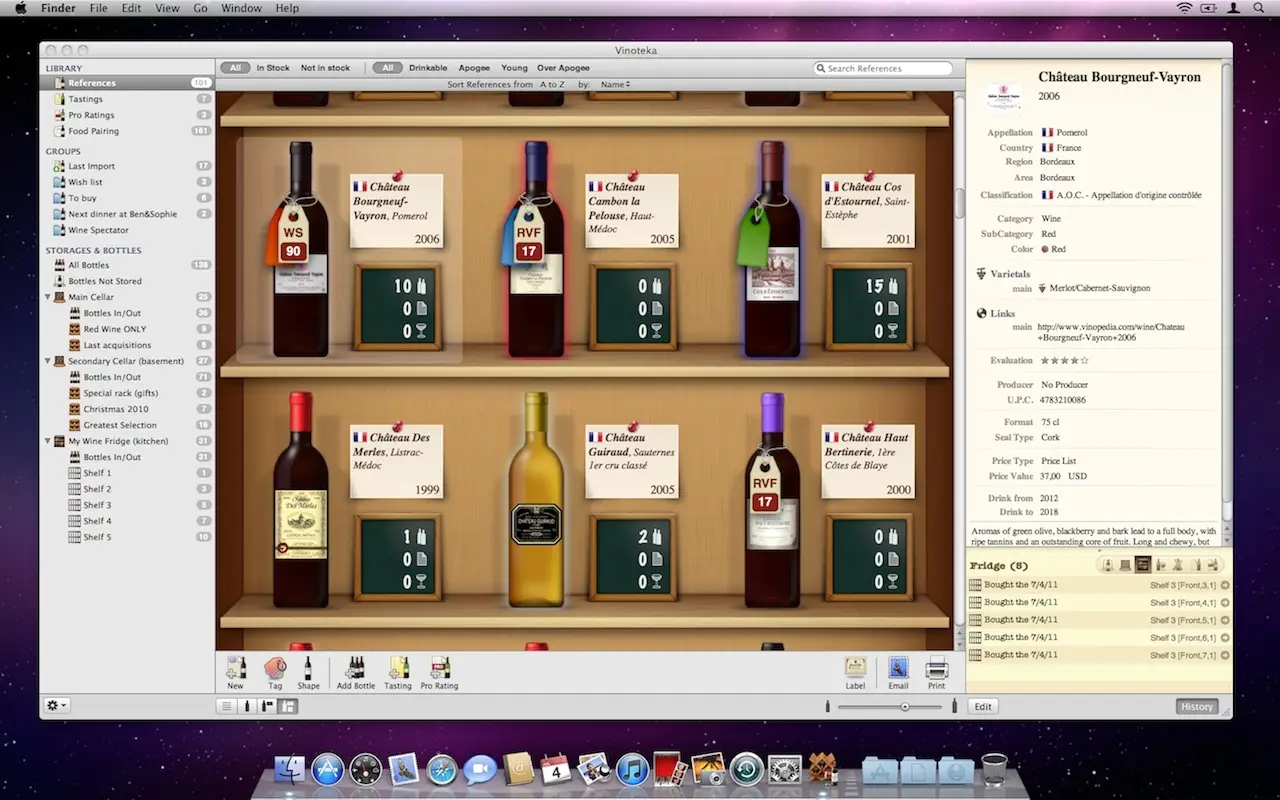Open search options magnifier in Search References

click(x=822, y=69)
